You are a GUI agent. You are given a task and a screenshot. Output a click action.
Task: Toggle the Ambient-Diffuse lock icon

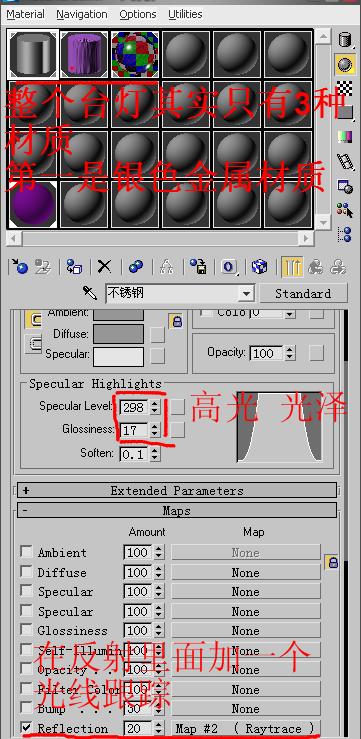(177, 322)
